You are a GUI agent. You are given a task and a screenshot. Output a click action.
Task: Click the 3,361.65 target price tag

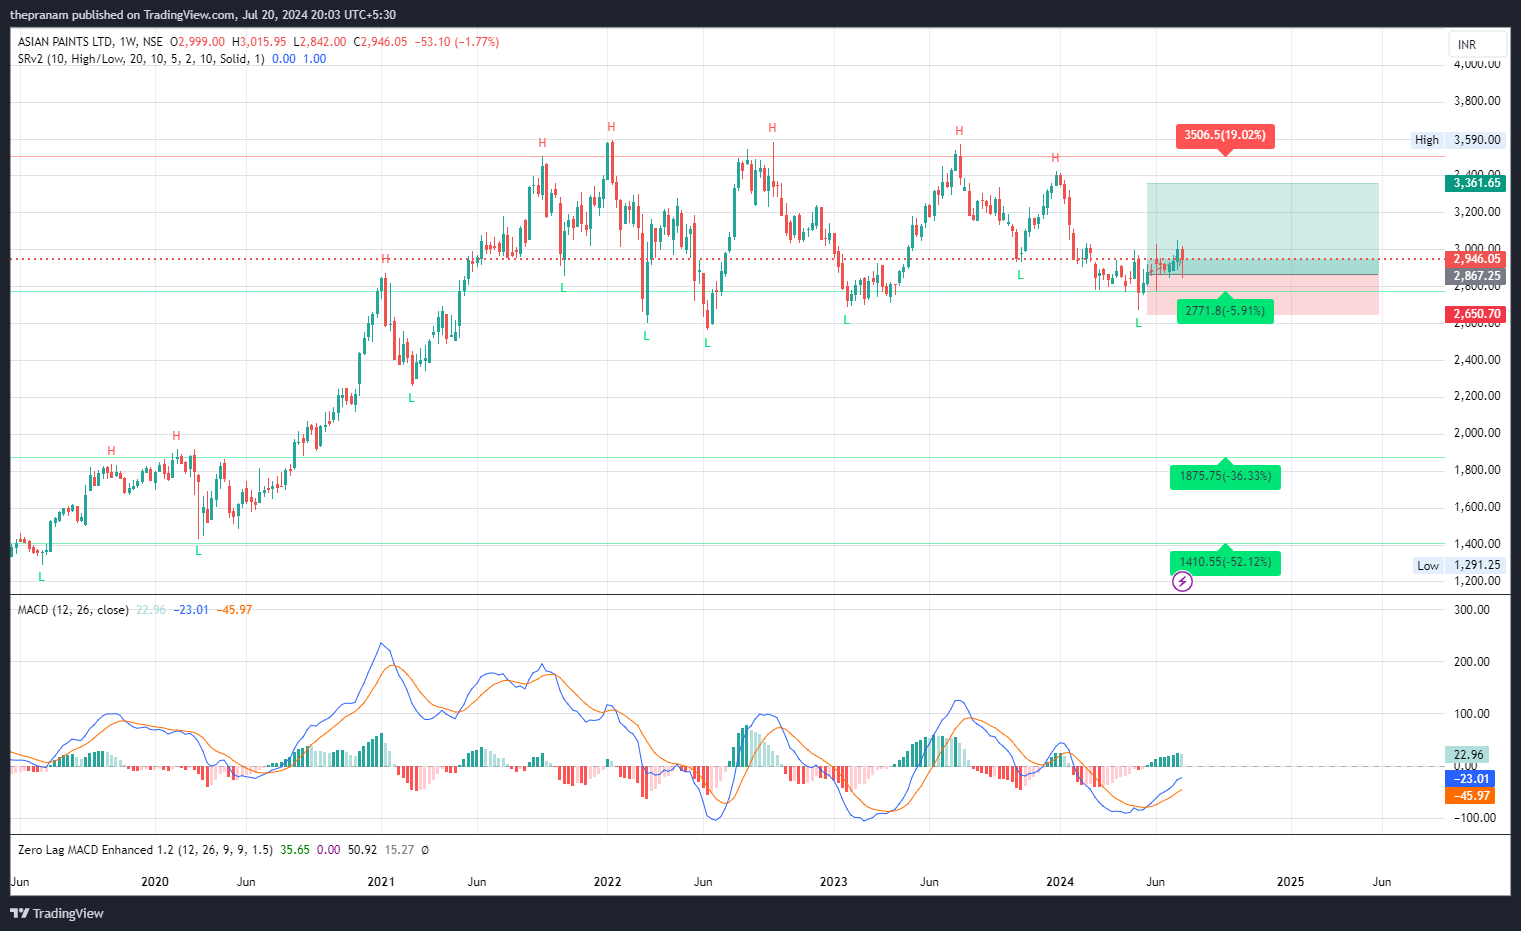click(x=1477, y=183)
